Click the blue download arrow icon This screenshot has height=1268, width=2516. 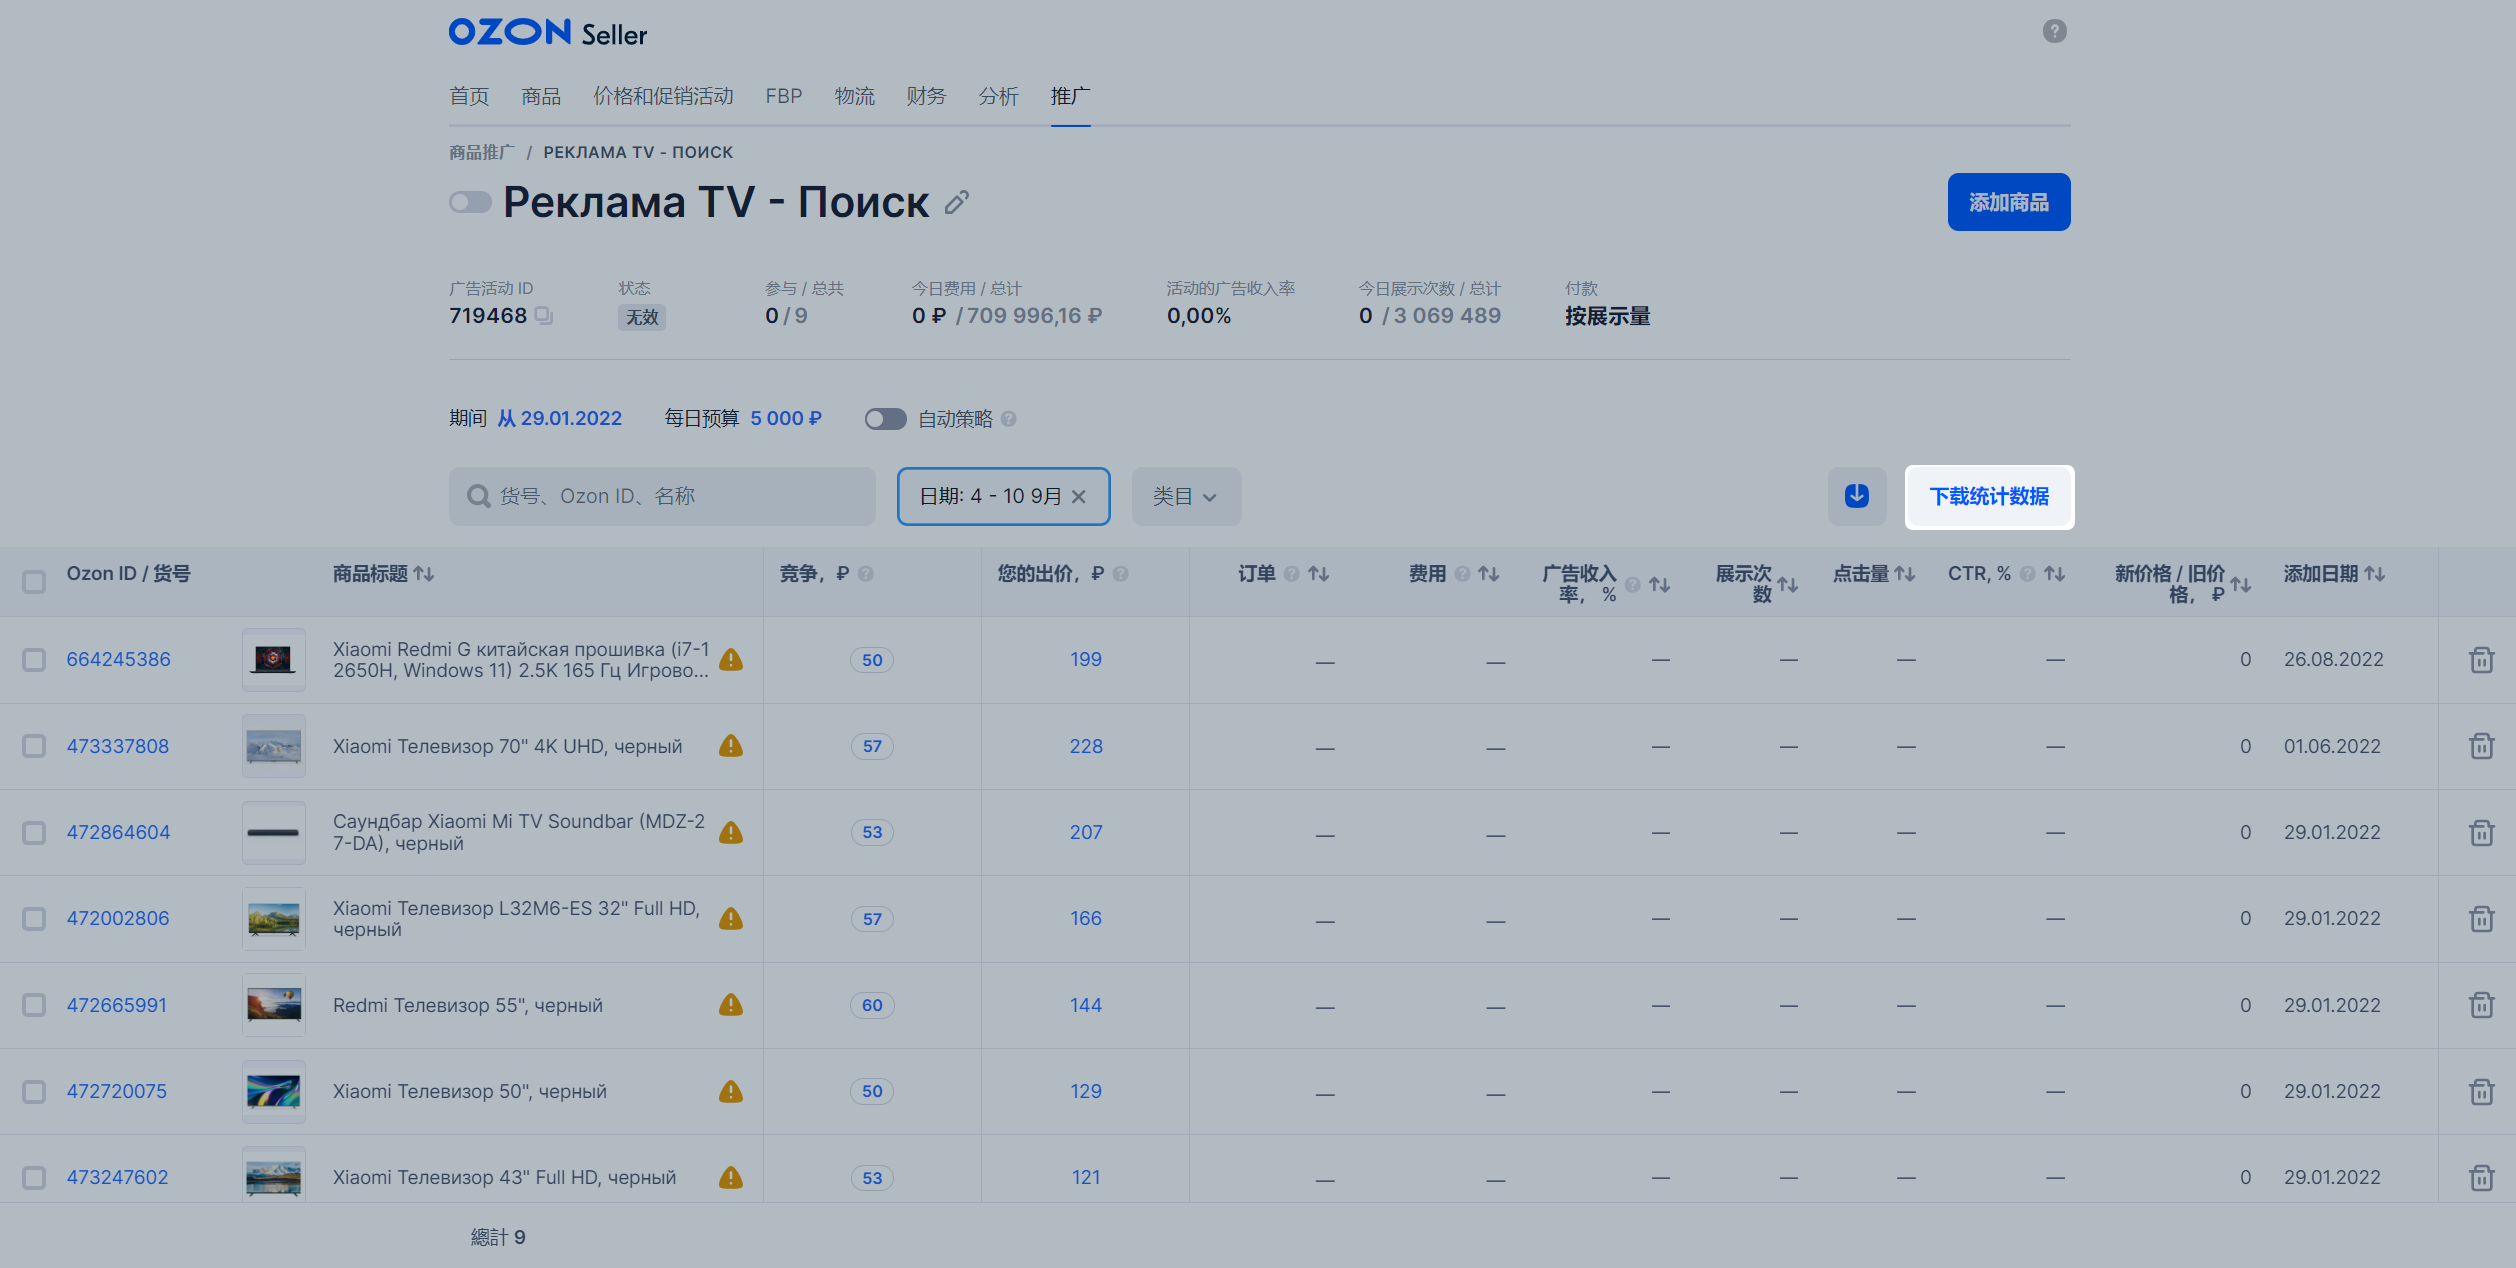tap(1857, 496)
